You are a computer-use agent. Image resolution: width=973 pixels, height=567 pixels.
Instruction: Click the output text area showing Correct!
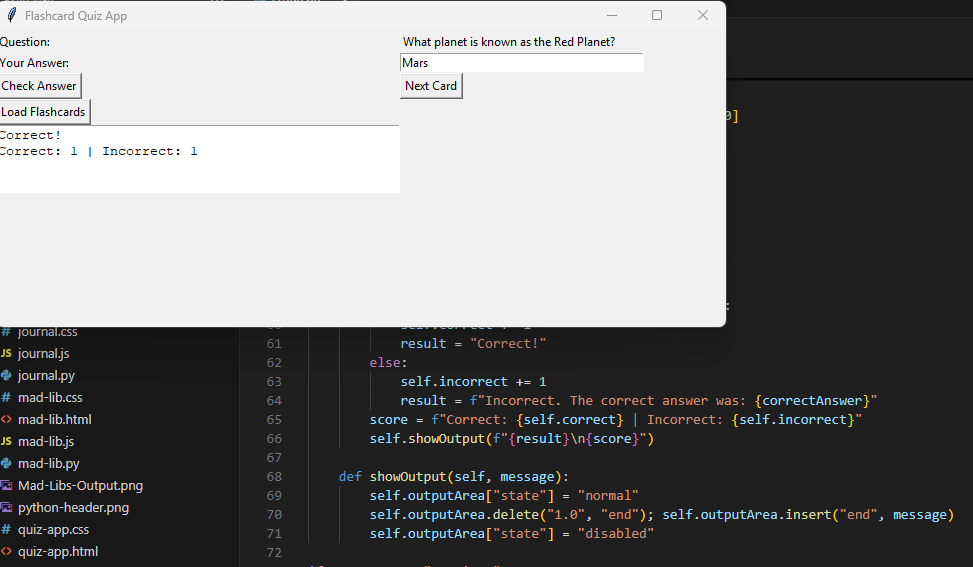click(199, 159)
